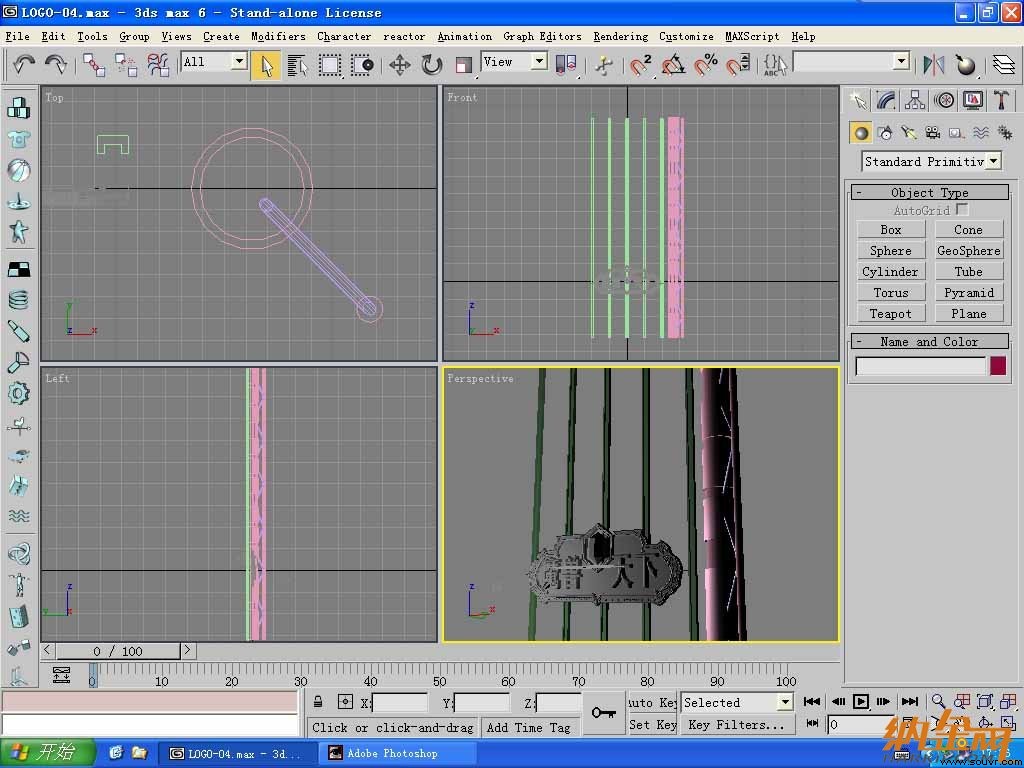Select the Undo arrow icon
The image size is (1024, 768).
(x=24, y=65)
